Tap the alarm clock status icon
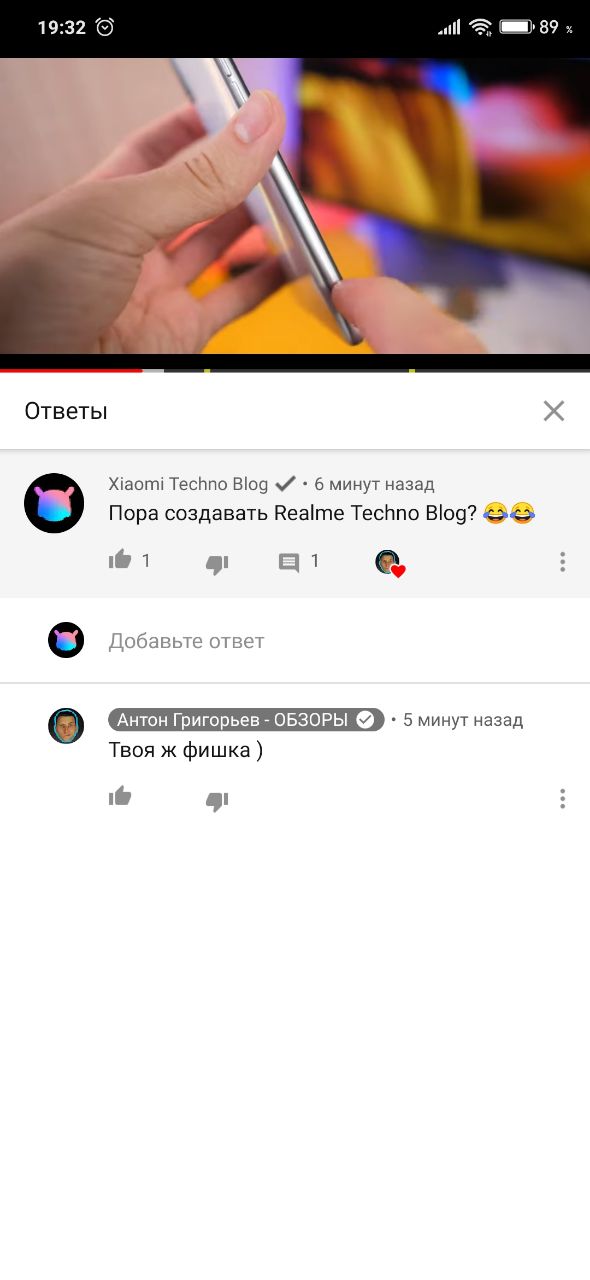The image size is (590, 1280). coord(105,27)
